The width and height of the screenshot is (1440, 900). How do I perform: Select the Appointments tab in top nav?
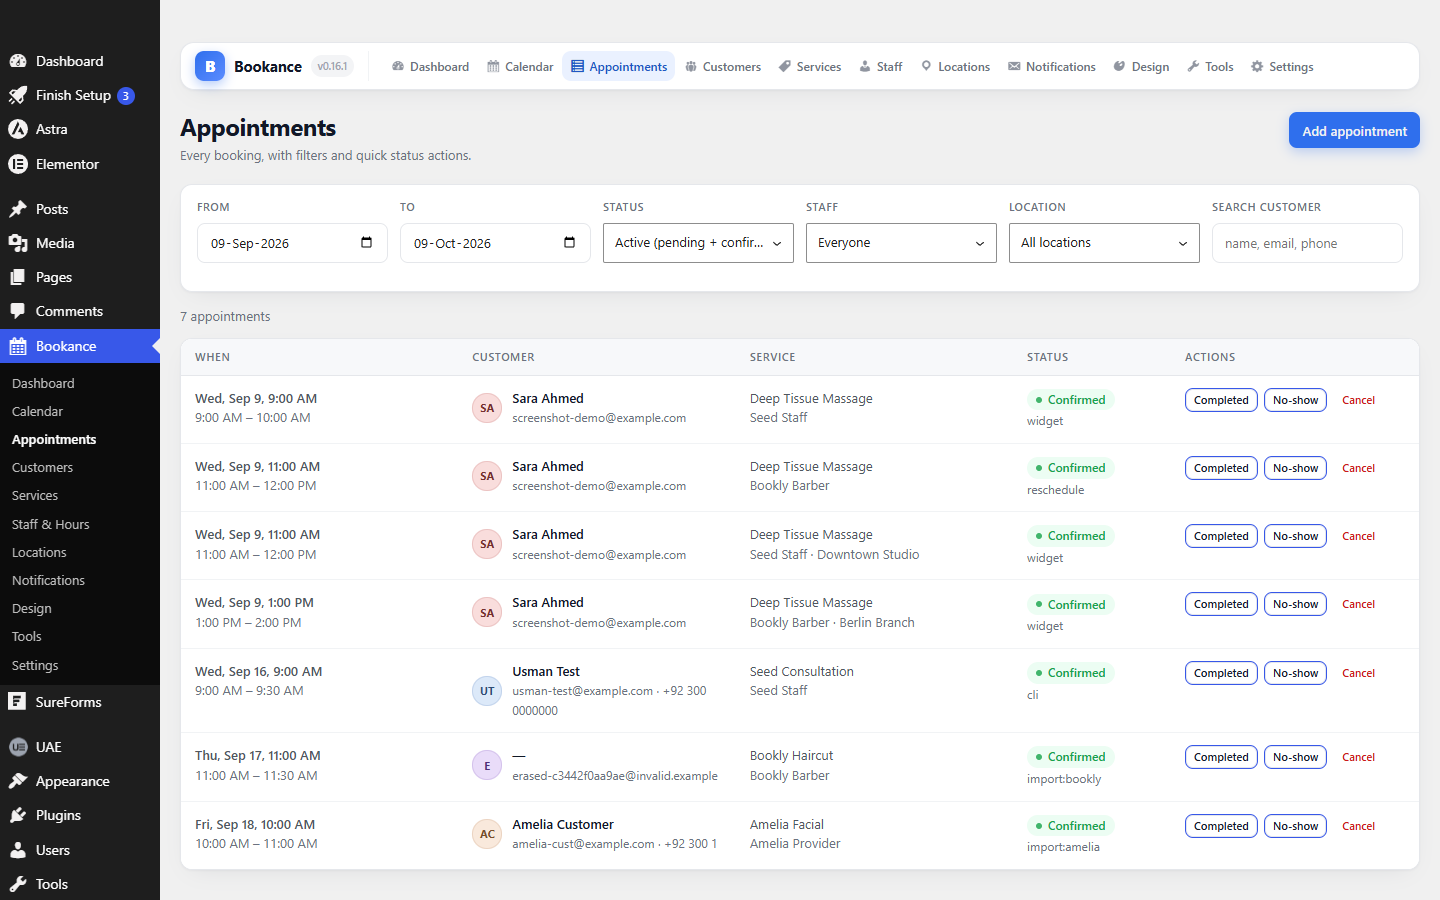coord(619,67)
